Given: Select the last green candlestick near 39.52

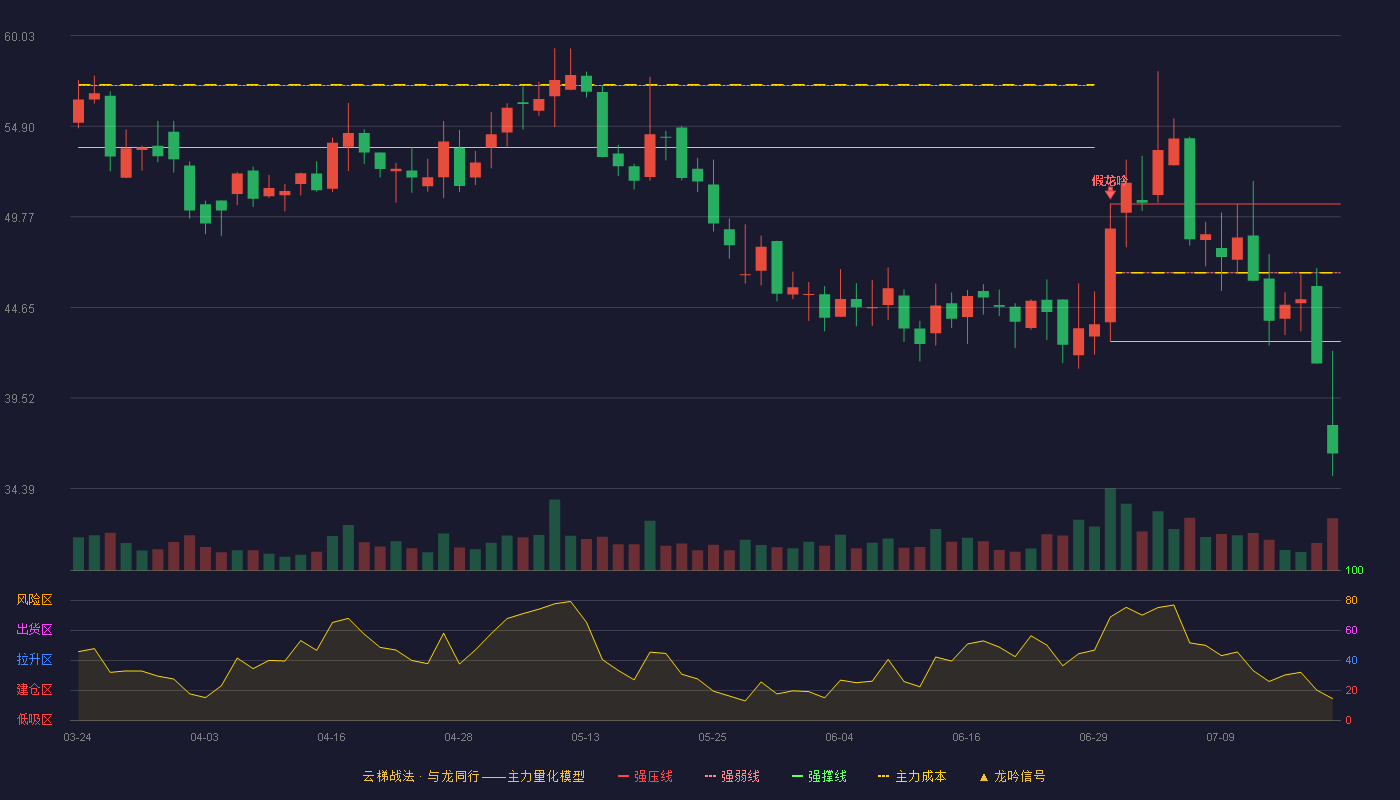Looking at the screenshot, I should [1332, 439].
